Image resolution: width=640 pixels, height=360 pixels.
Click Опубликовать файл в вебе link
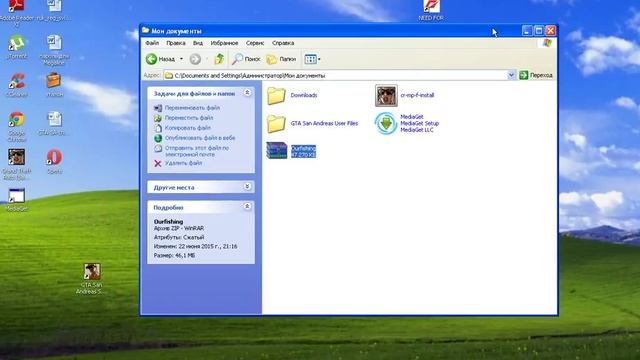click(x=200, y=138)
